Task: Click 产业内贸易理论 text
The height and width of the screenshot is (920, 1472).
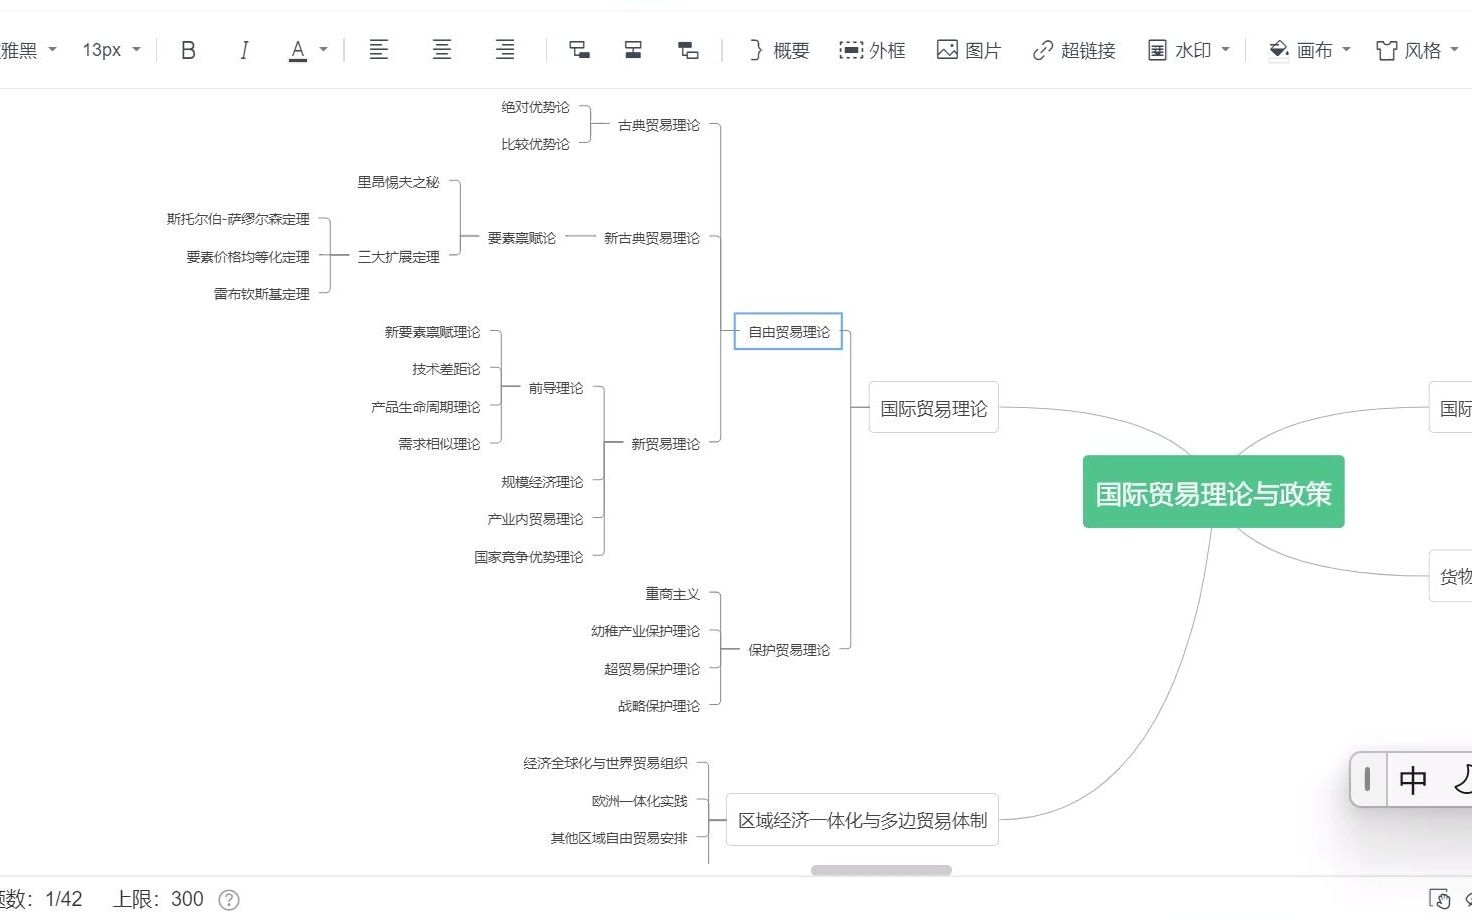Action: pyautogui.click(x=535, y=519)
